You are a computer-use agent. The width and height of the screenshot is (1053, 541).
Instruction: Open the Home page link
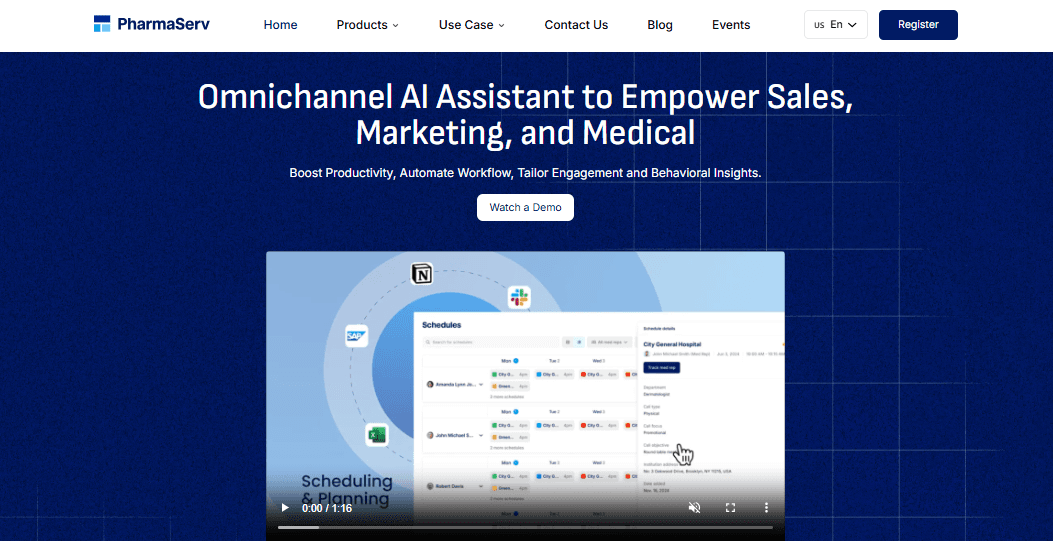pyautogui.click(x=280, y=25)
